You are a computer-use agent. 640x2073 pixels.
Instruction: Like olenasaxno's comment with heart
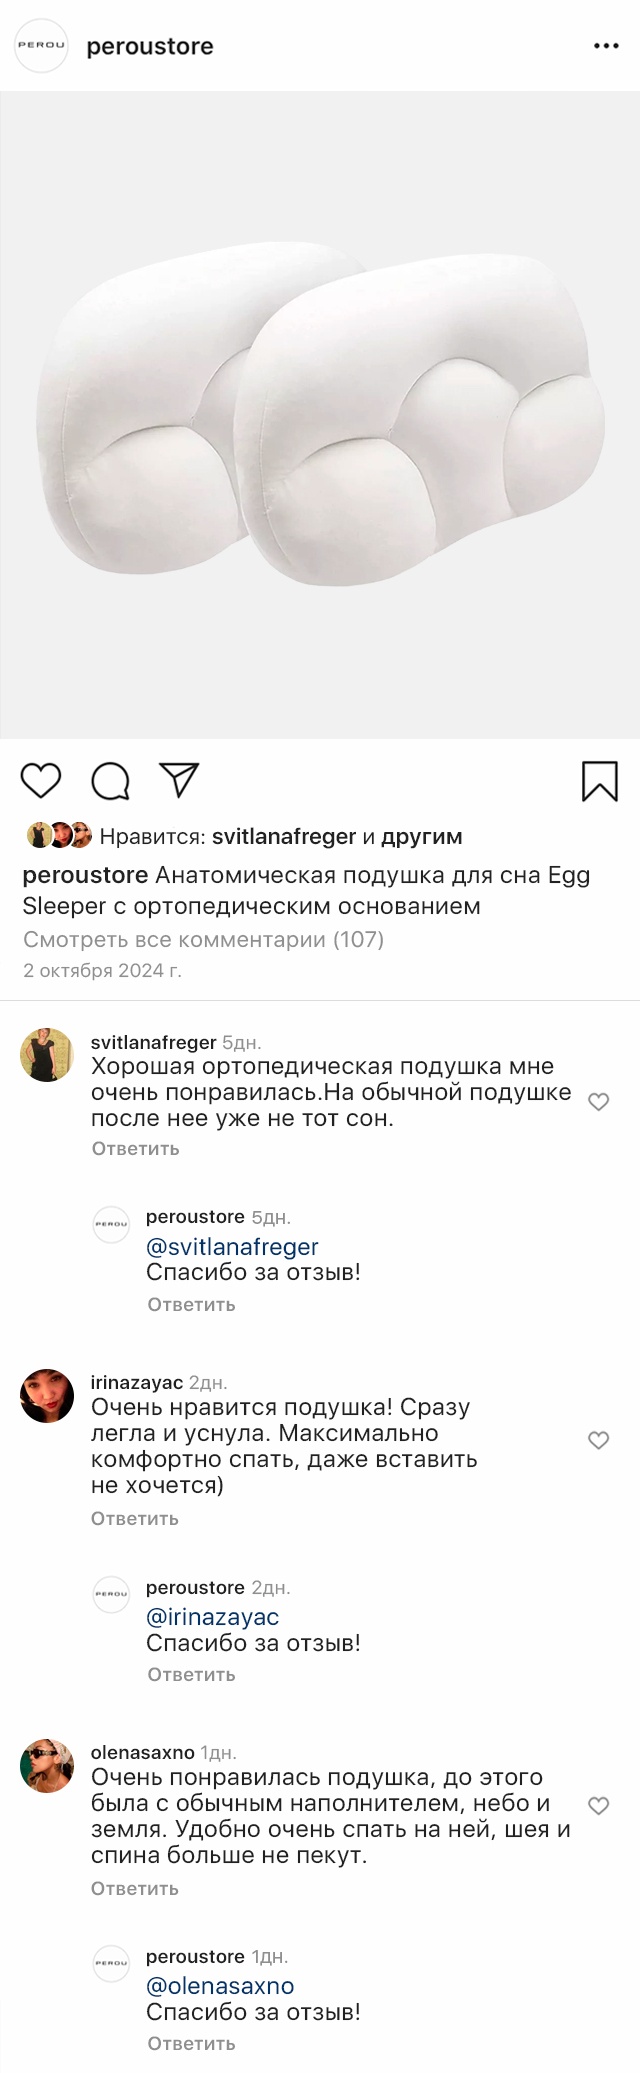click(x=598, y=1806)
